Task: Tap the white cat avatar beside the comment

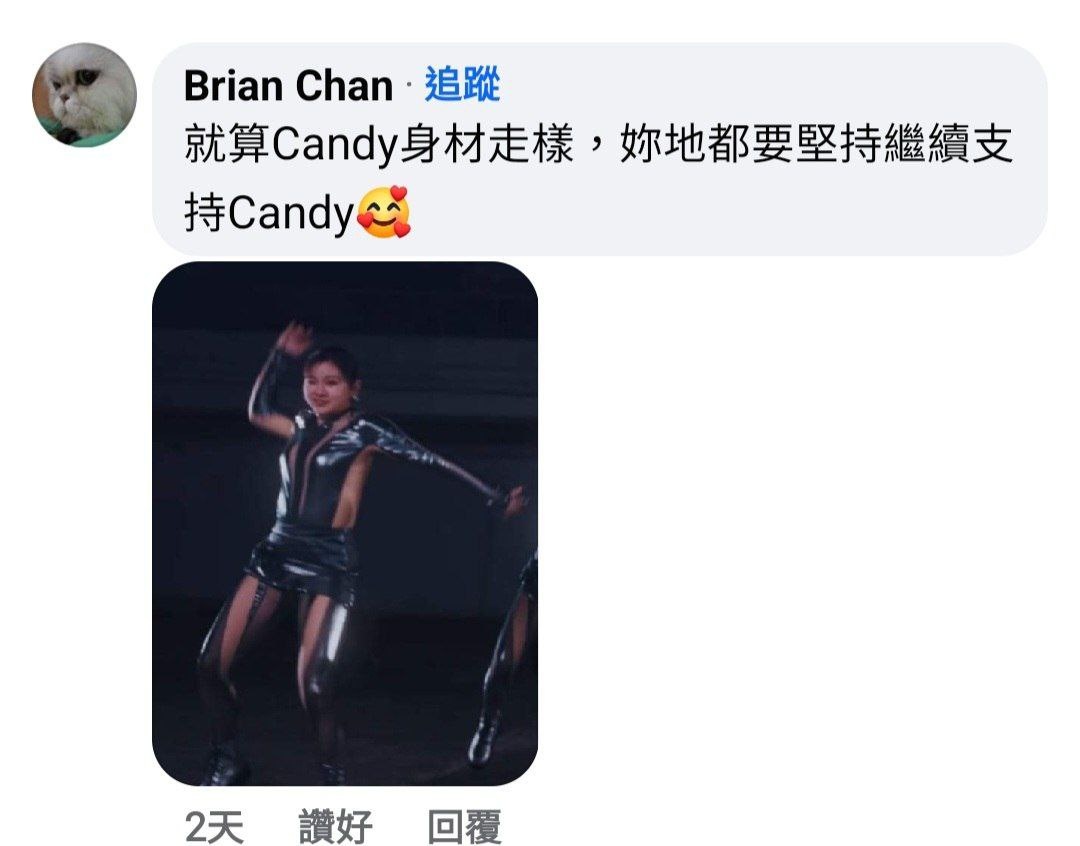Action: 84,95
